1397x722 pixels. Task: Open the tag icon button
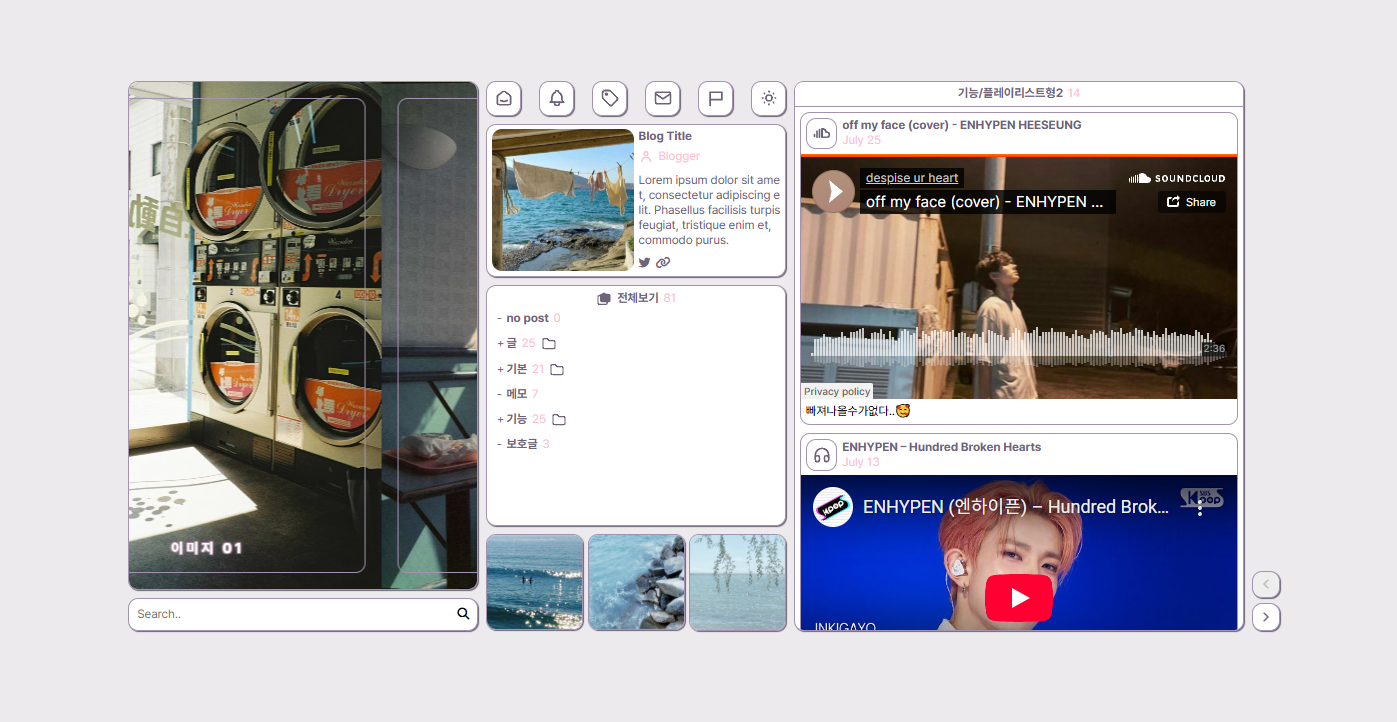610,98
